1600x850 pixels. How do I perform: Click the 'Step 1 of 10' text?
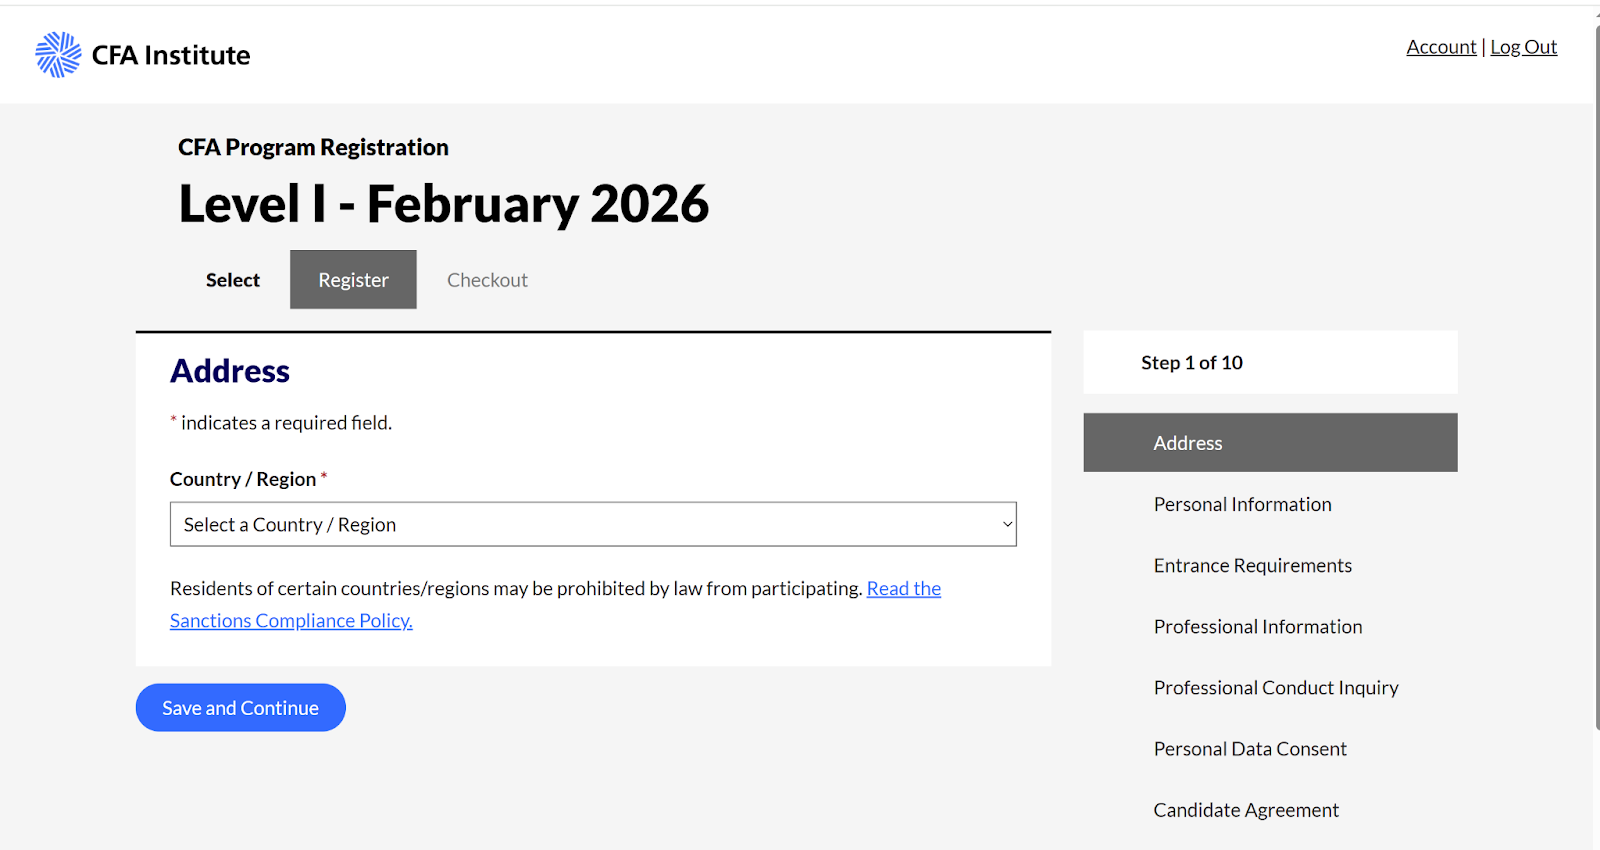pos(1192,363)
